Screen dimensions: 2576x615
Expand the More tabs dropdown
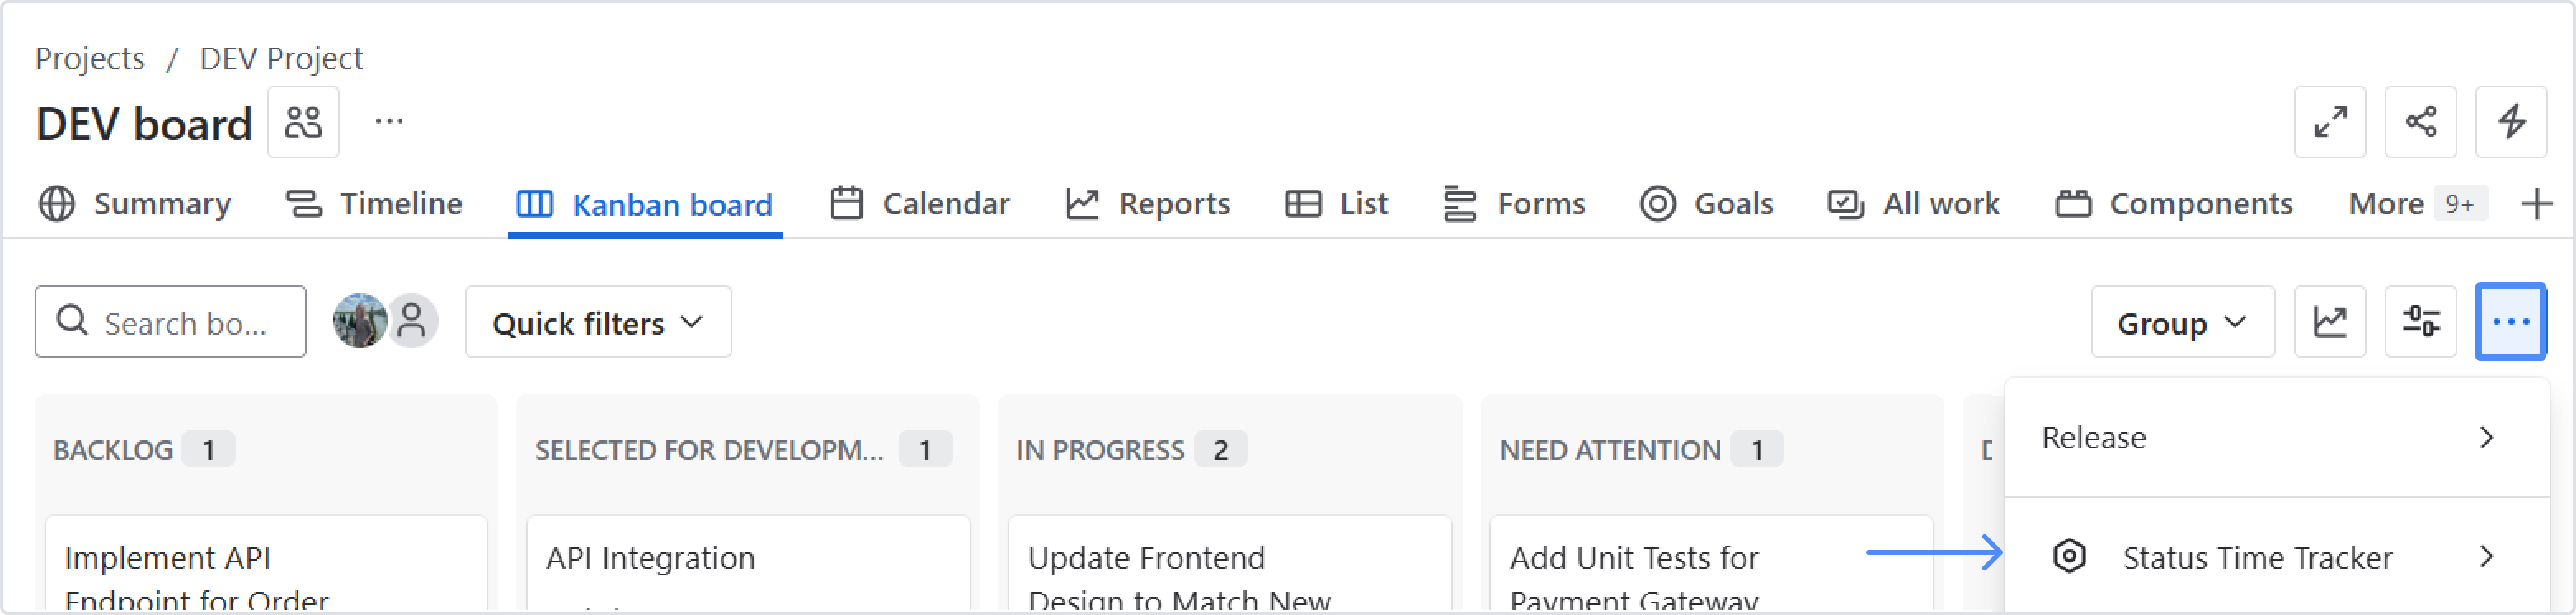2416,204
